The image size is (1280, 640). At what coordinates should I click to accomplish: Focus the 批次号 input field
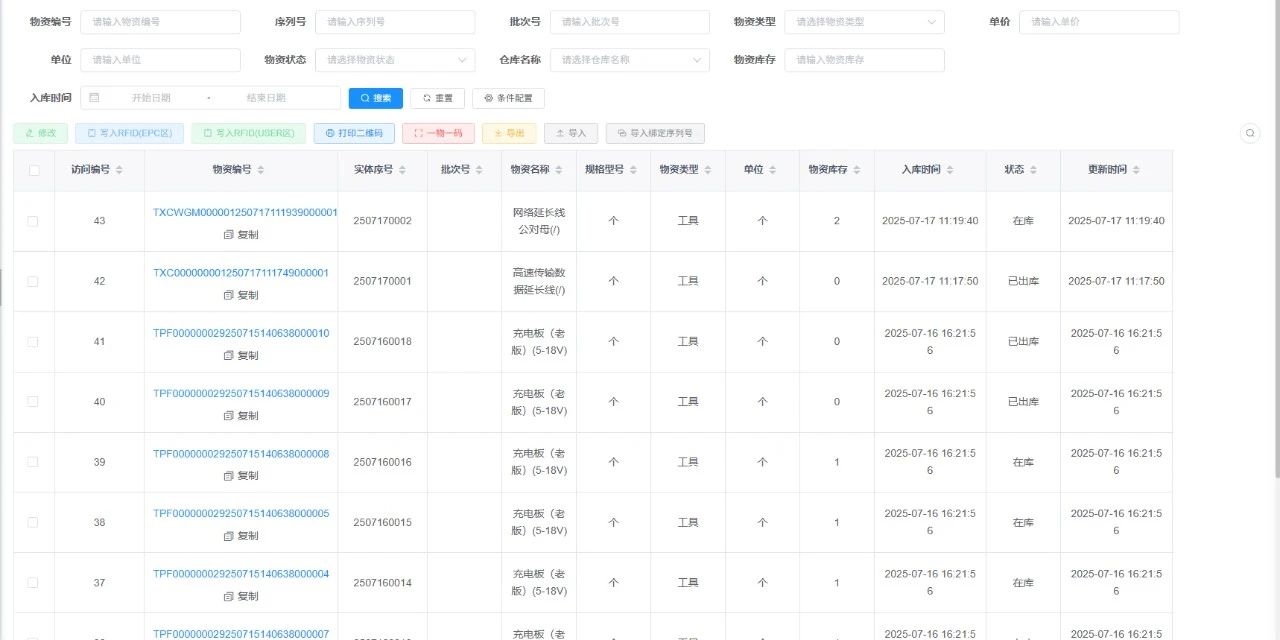630,22
